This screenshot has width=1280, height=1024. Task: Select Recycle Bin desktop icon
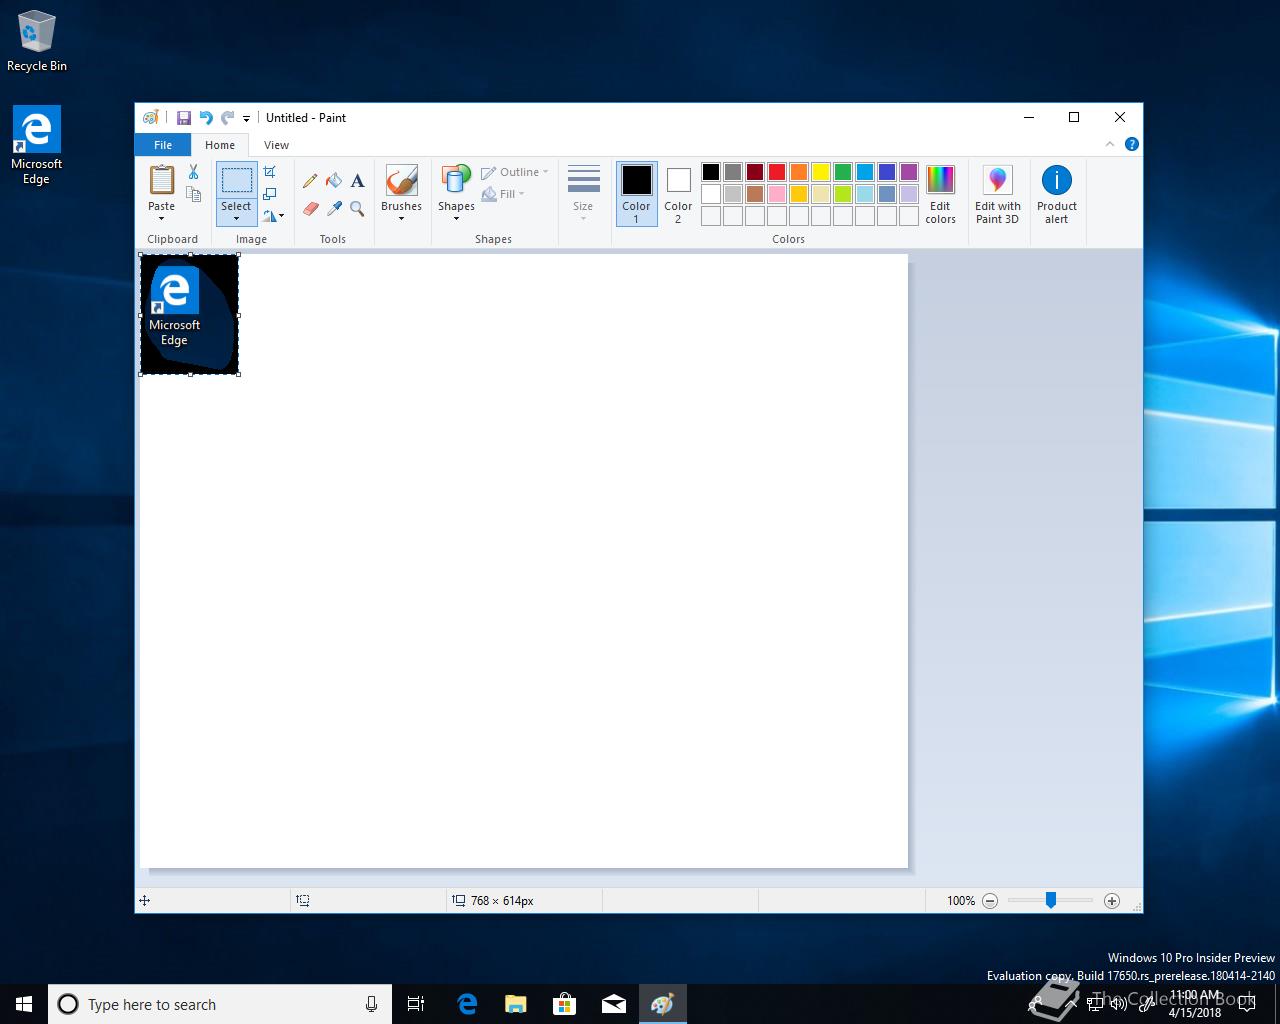37,42
